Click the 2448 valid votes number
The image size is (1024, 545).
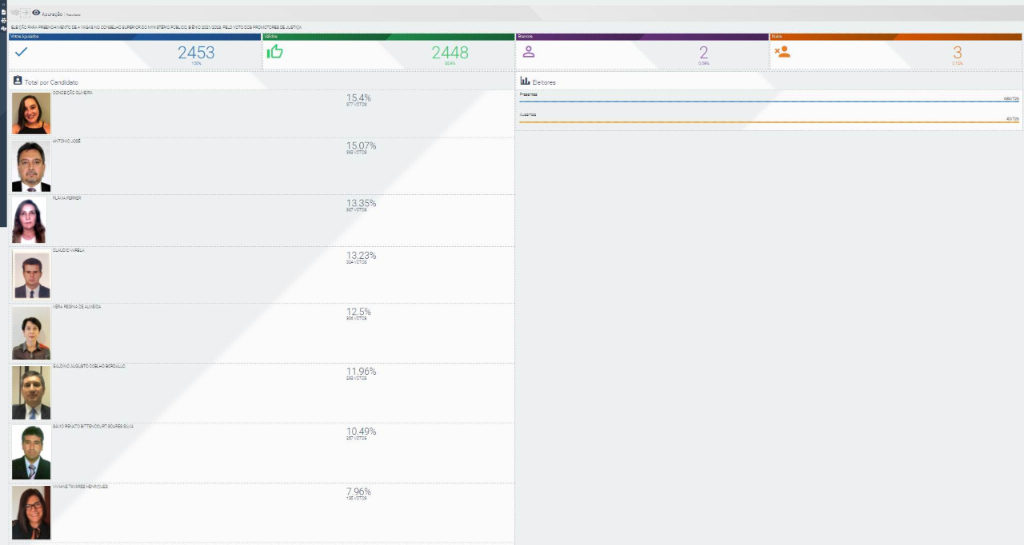[x=449, y=53]
